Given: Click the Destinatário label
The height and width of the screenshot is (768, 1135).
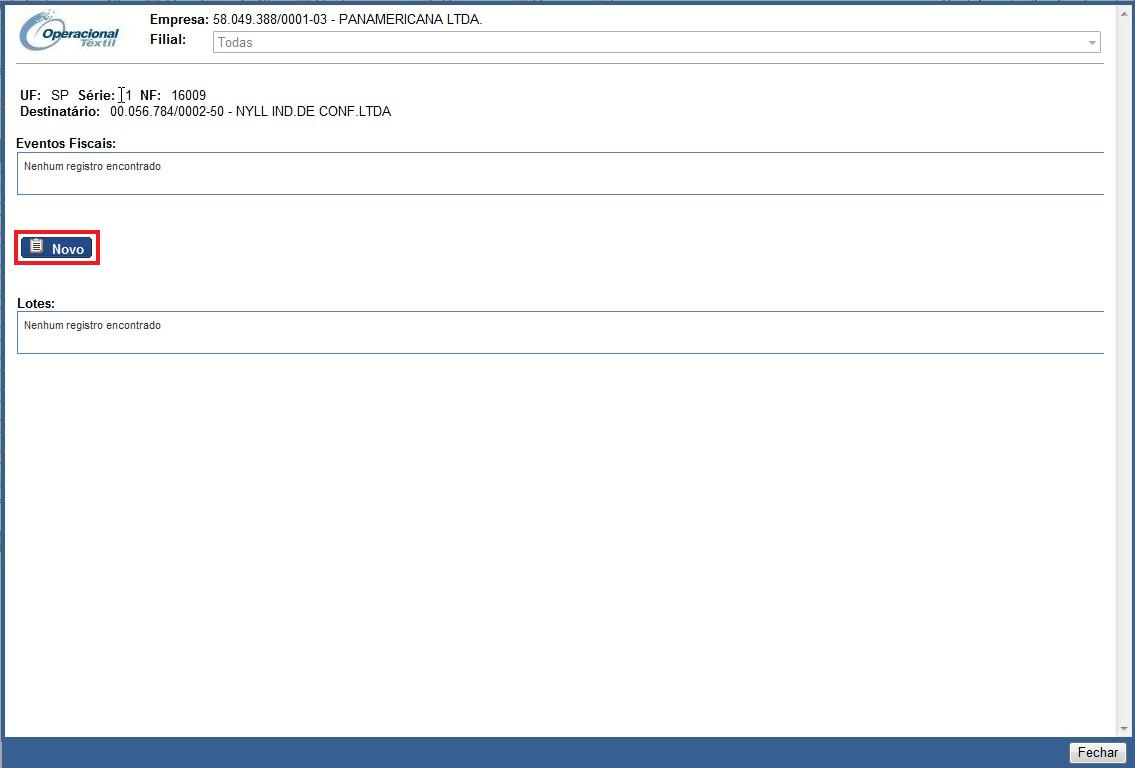Looking at the screenshot, I should point(60,111).
